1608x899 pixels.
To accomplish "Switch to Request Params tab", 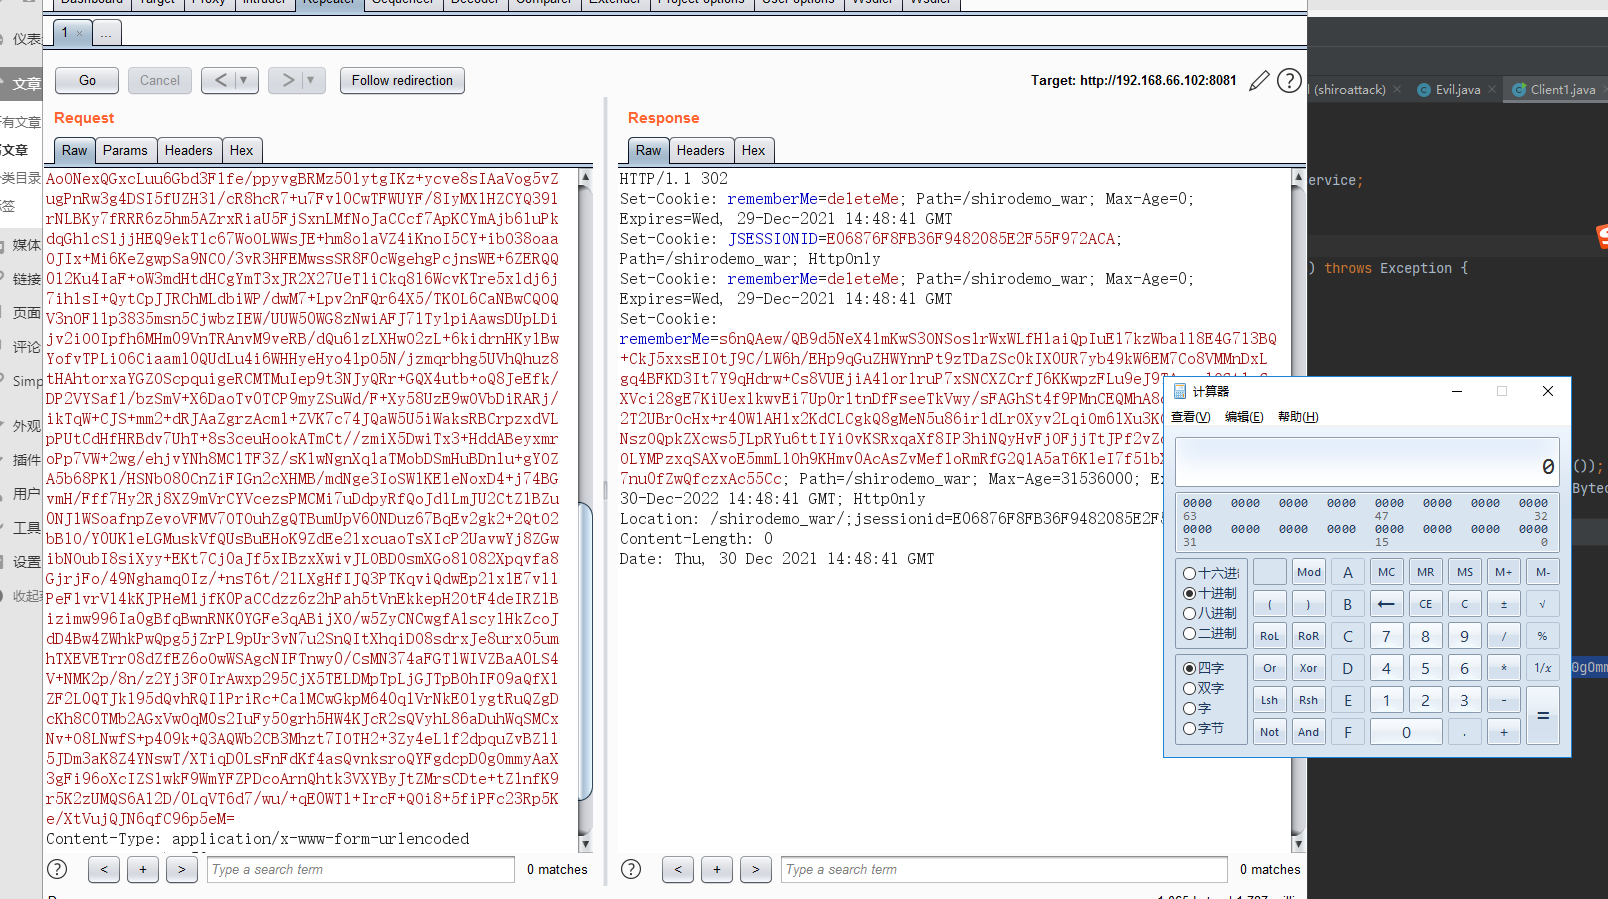I will [x=125, y=150].
